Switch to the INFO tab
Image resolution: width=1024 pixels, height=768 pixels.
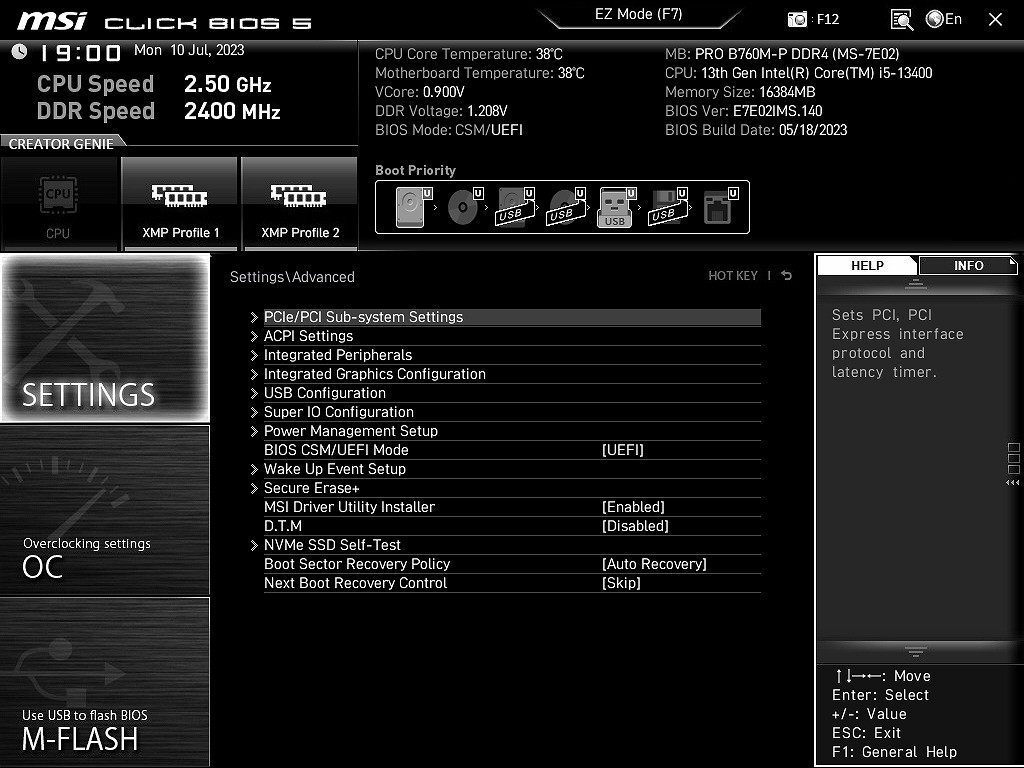[x=968, y=265]
